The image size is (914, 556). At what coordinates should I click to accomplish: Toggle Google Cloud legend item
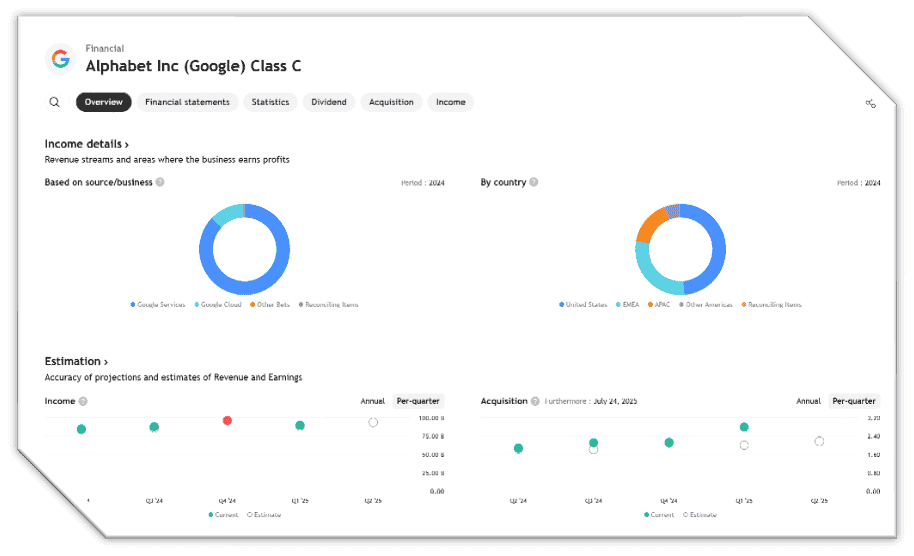(218, 304)
